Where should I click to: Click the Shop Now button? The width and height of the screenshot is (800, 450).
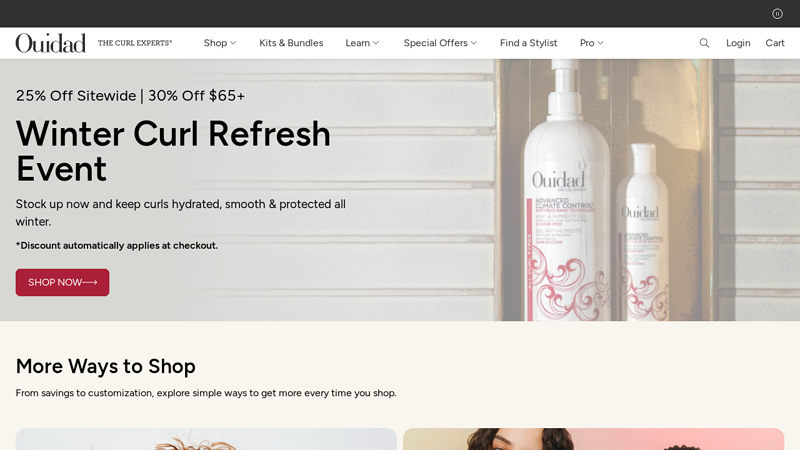tap(62, 282)
